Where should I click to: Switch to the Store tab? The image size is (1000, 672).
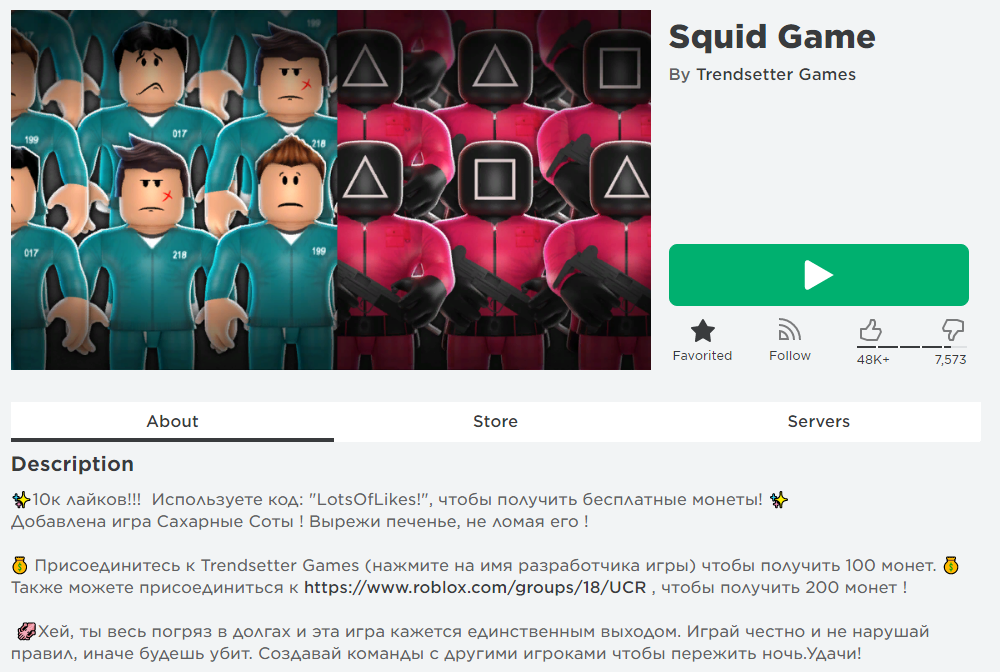[496, 421]
